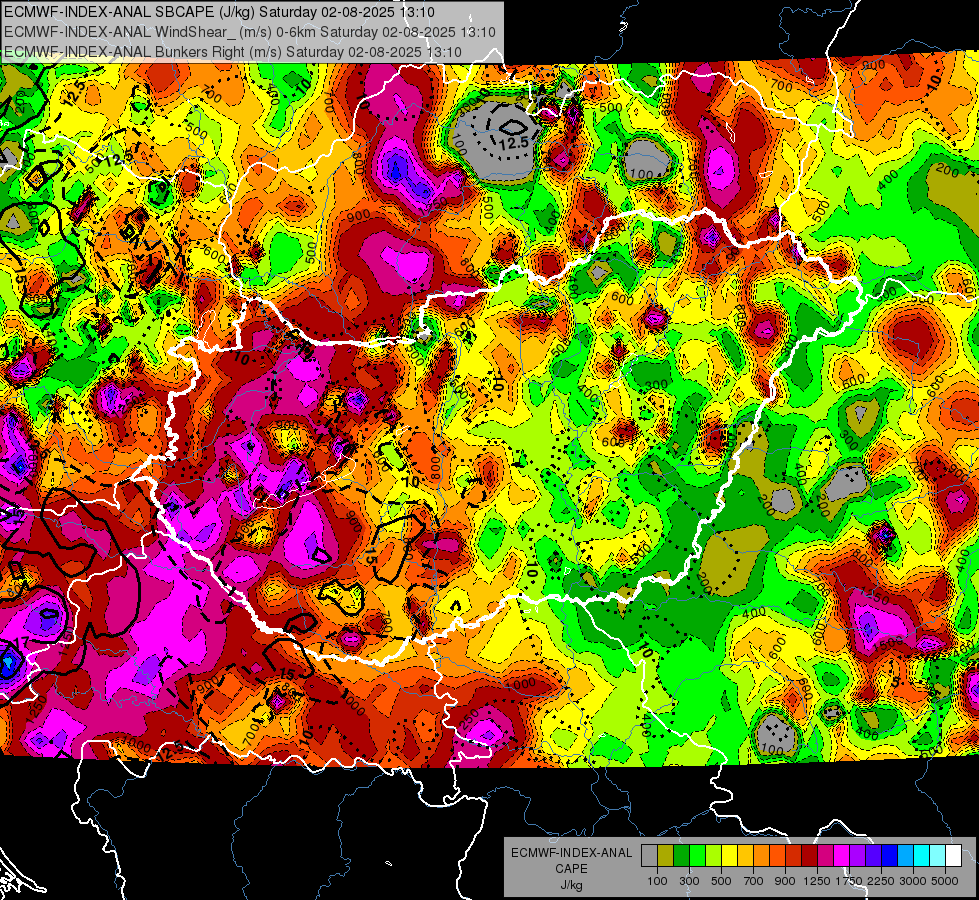Select the red-orange legend swatch

pos(777,856)
